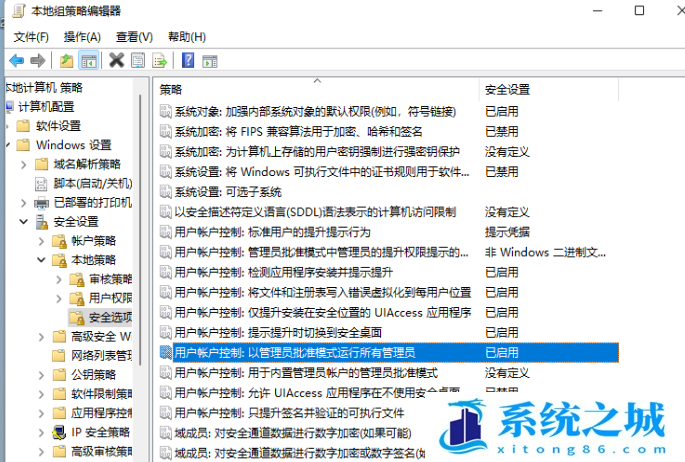Click the Export list toolbar icon
Viewport: 685px width, 462px height.
[x=159, y=60]
